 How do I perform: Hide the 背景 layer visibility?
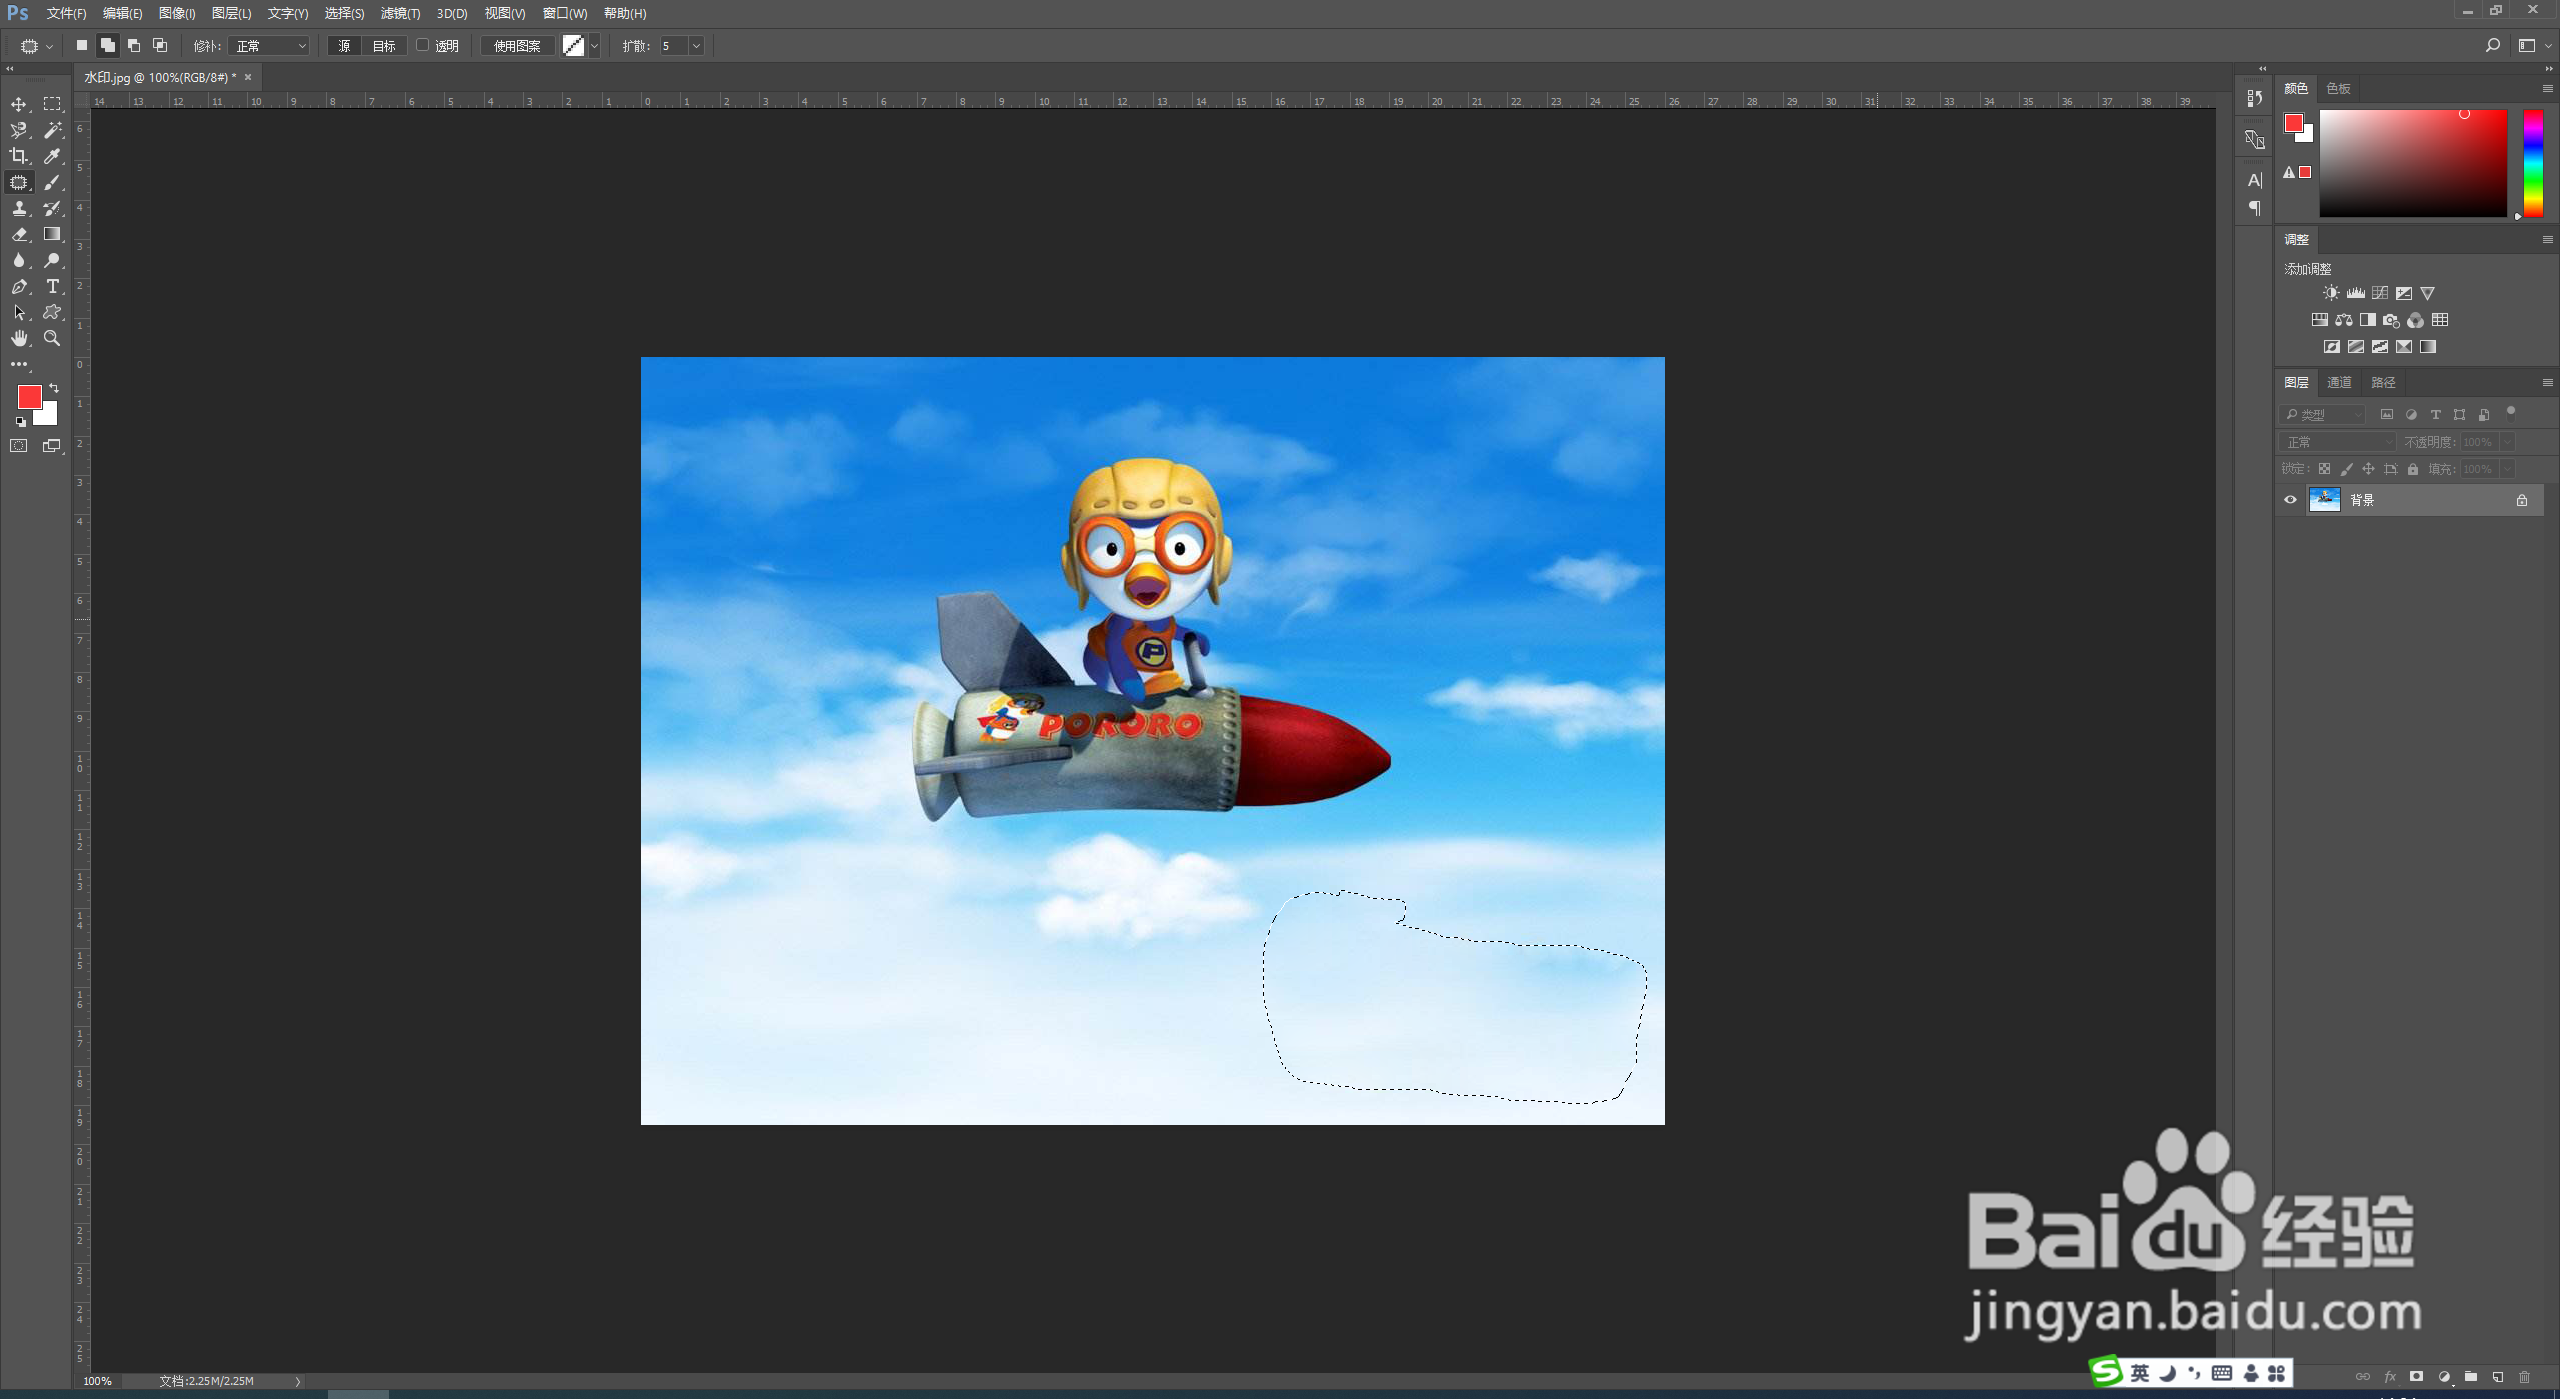(2290, 500)
